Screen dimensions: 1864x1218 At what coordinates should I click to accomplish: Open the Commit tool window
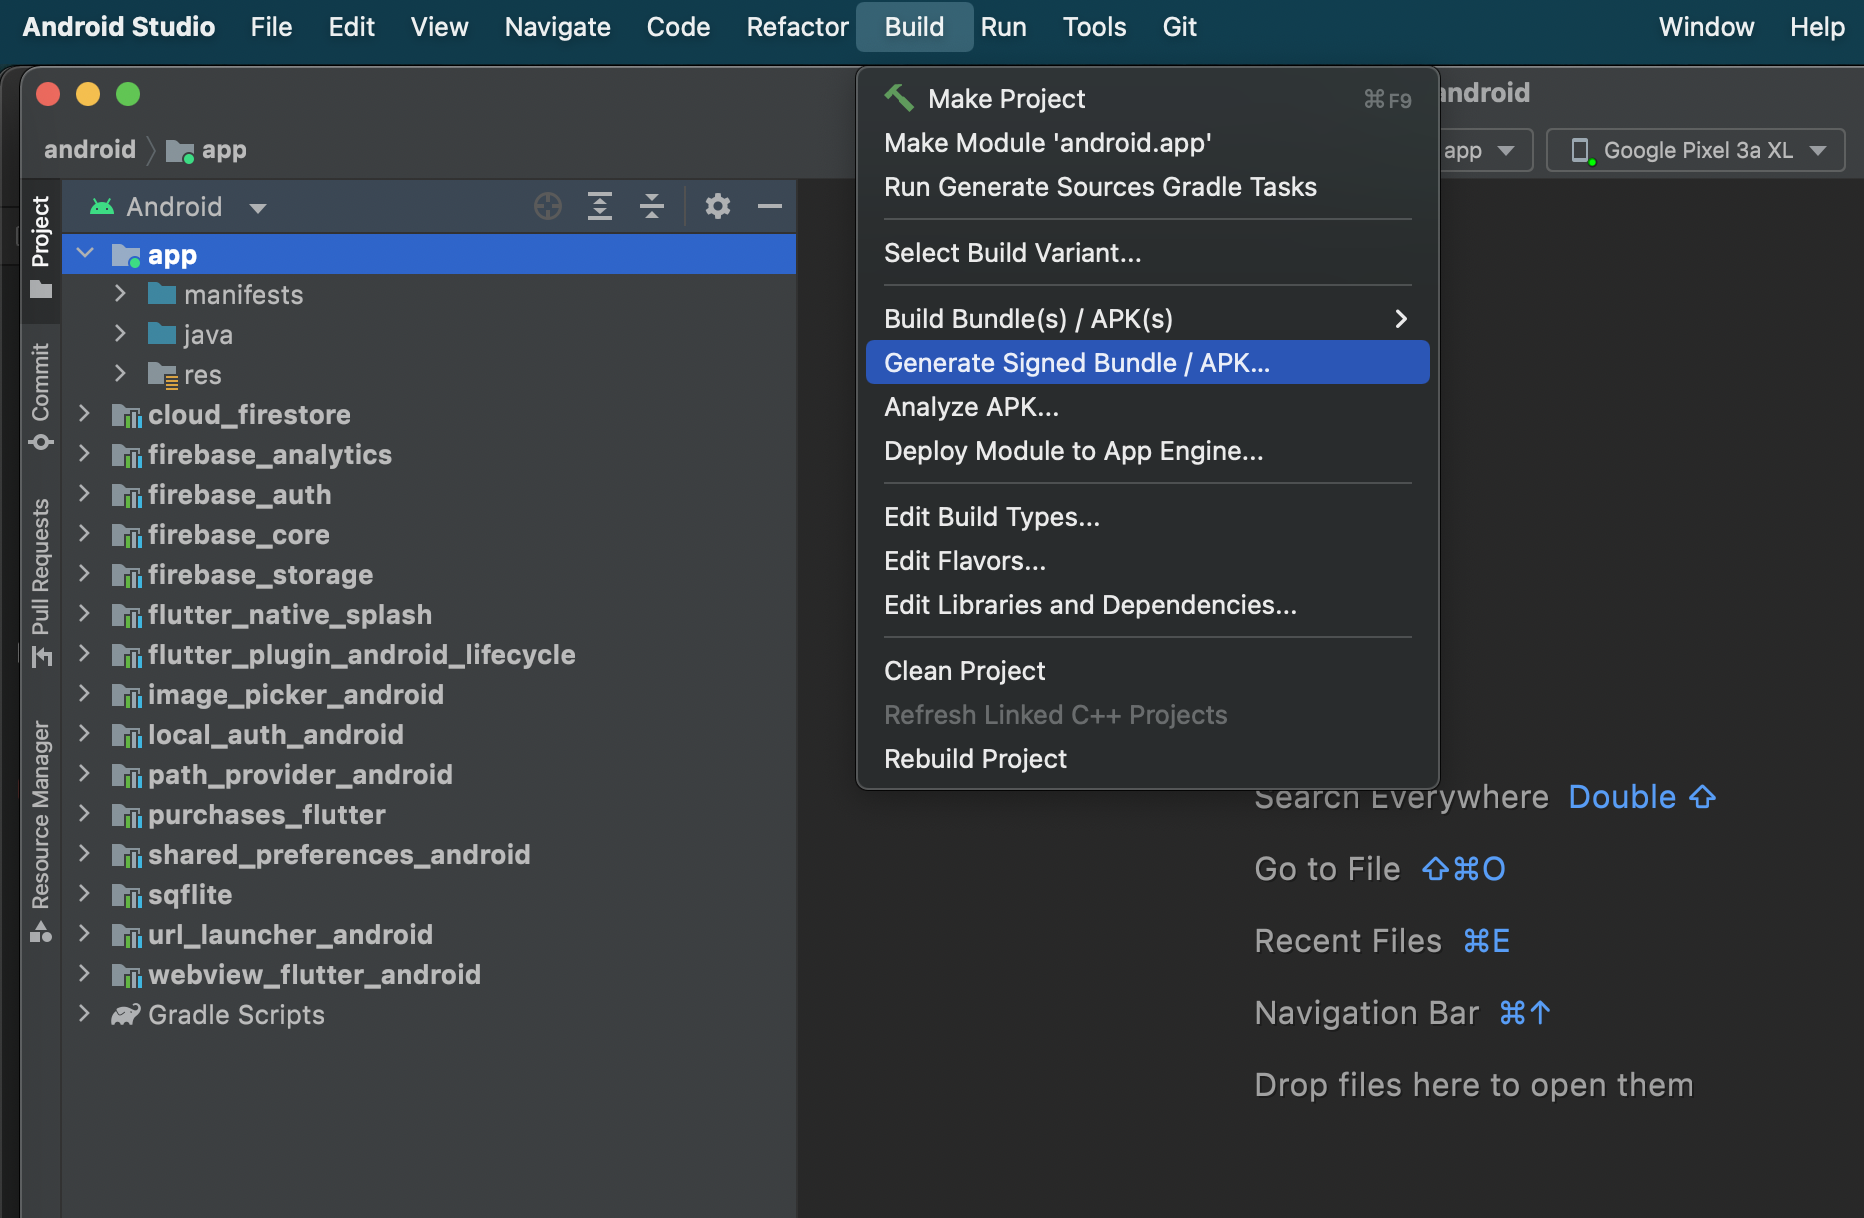pos(40,390)
